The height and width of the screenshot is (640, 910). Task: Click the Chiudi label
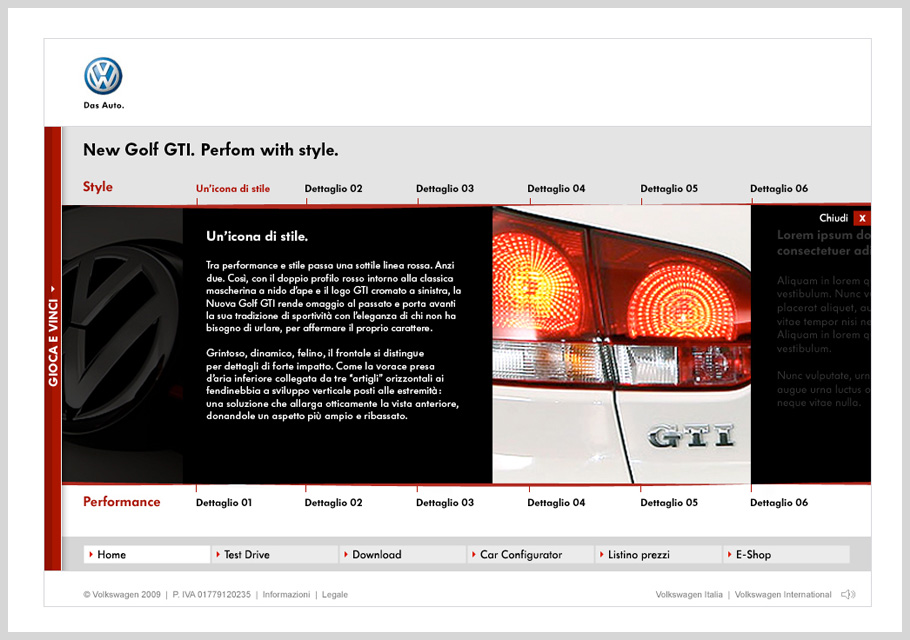(x=833, y=218)
